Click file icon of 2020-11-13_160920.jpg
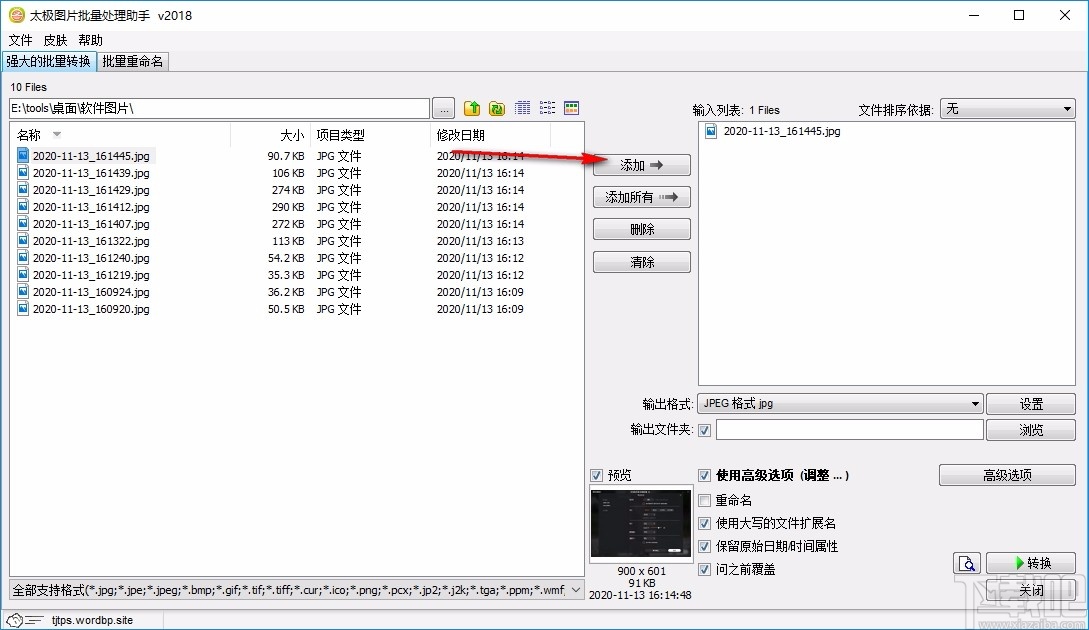Screen dimensions: 1089x630 coord(23,308)
